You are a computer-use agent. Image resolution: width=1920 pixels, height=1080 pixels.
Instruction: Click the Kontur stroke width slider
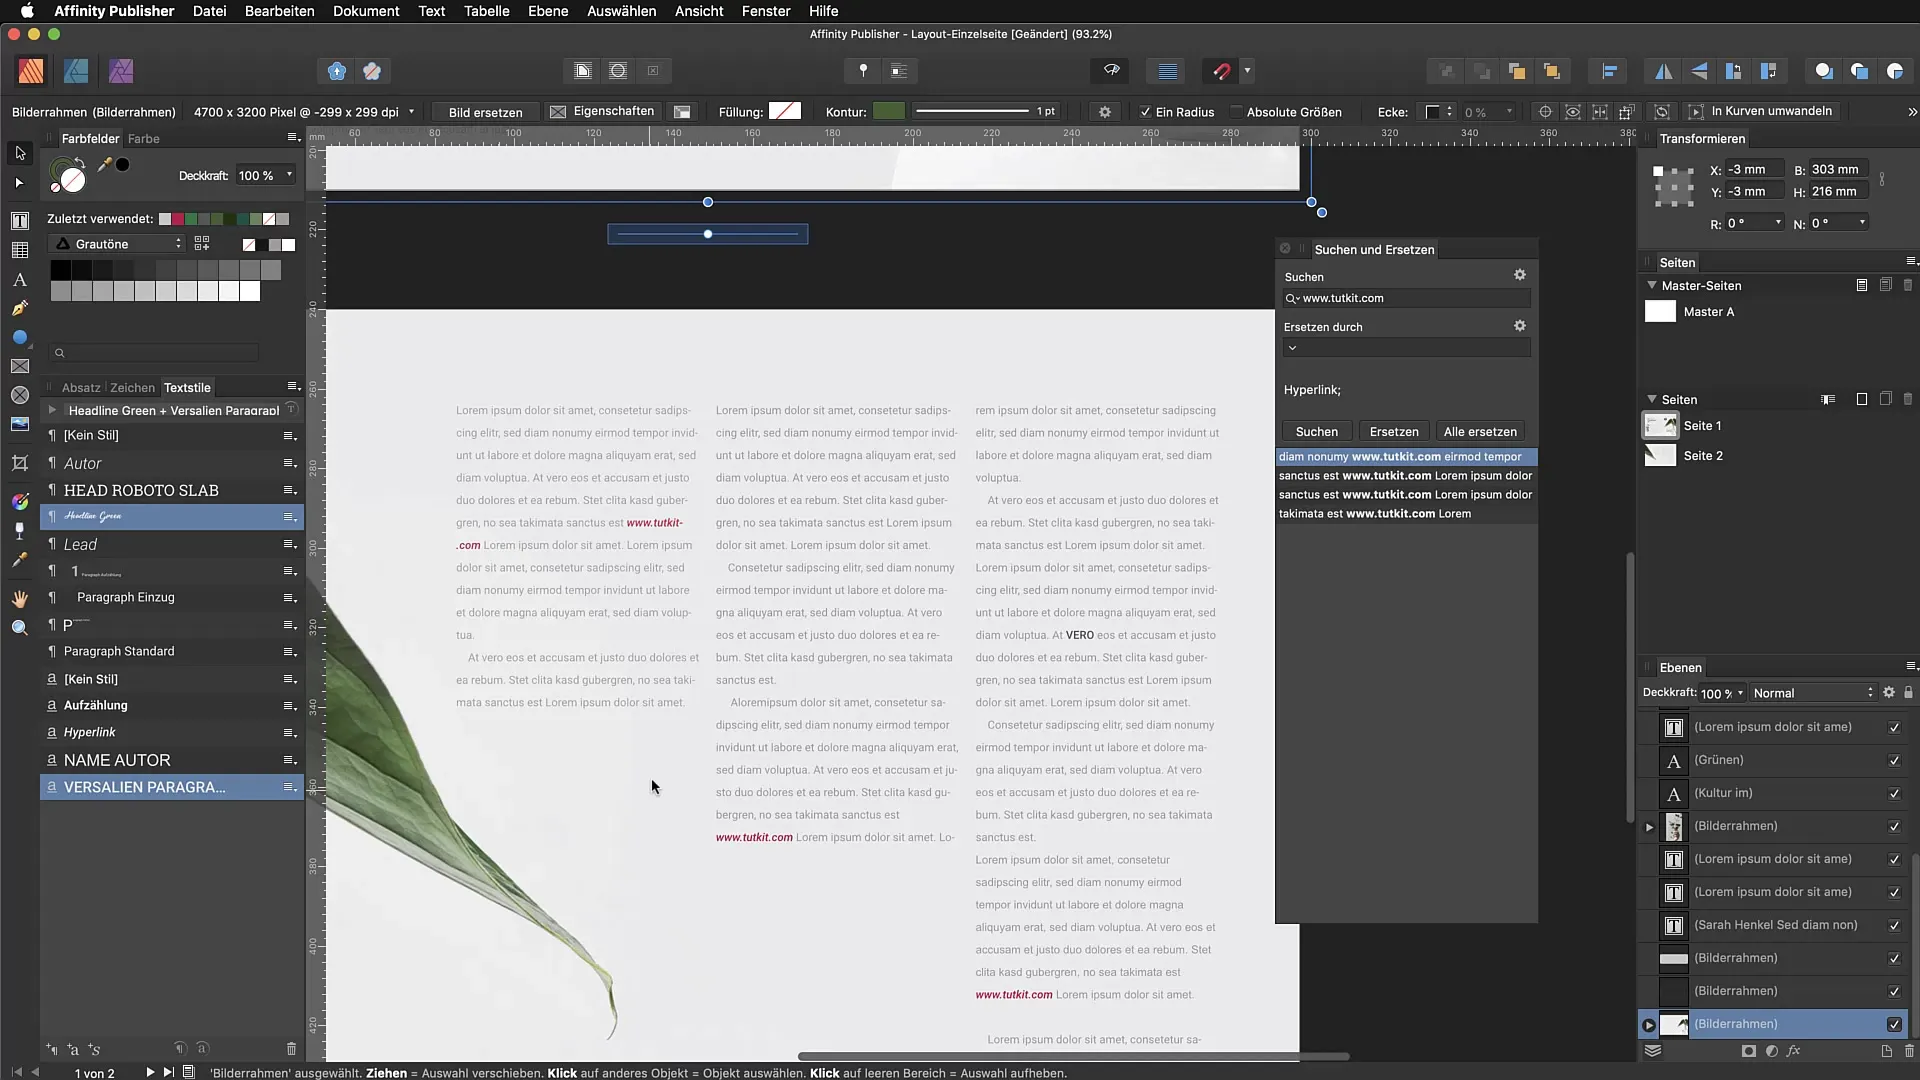coord(972,111)
